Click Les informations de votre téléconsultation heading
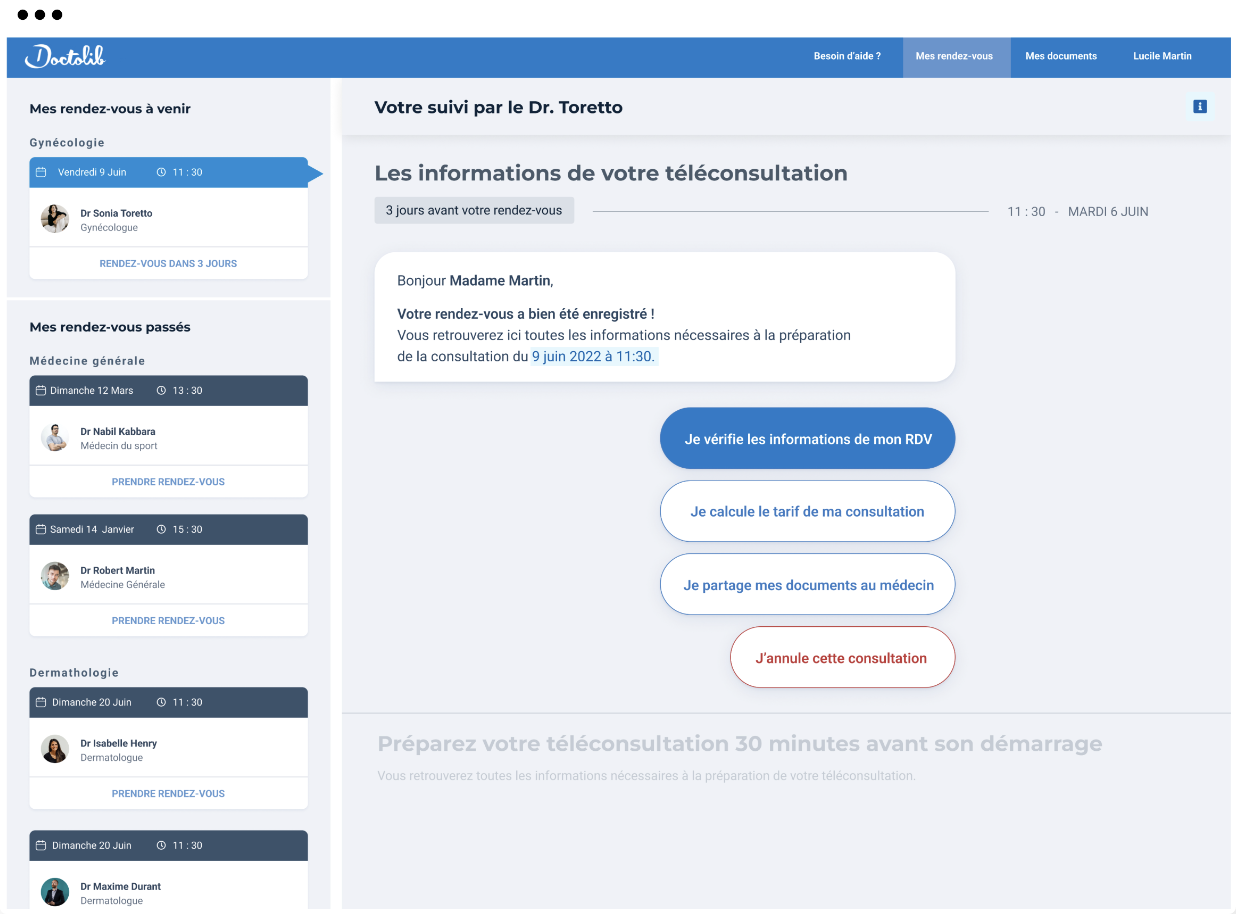Viewport: 1236px width, 914px height. coord(611,173)
